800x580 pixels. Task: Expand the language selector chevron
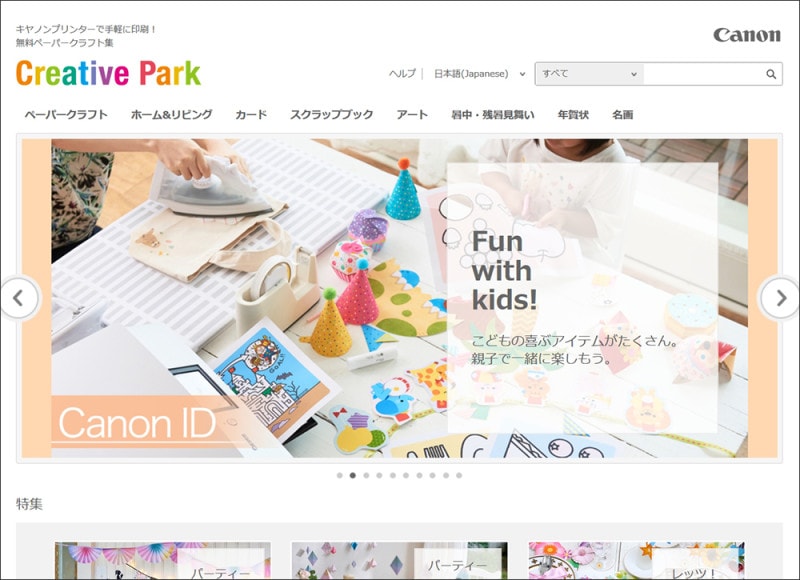click(x=523, y=74)
